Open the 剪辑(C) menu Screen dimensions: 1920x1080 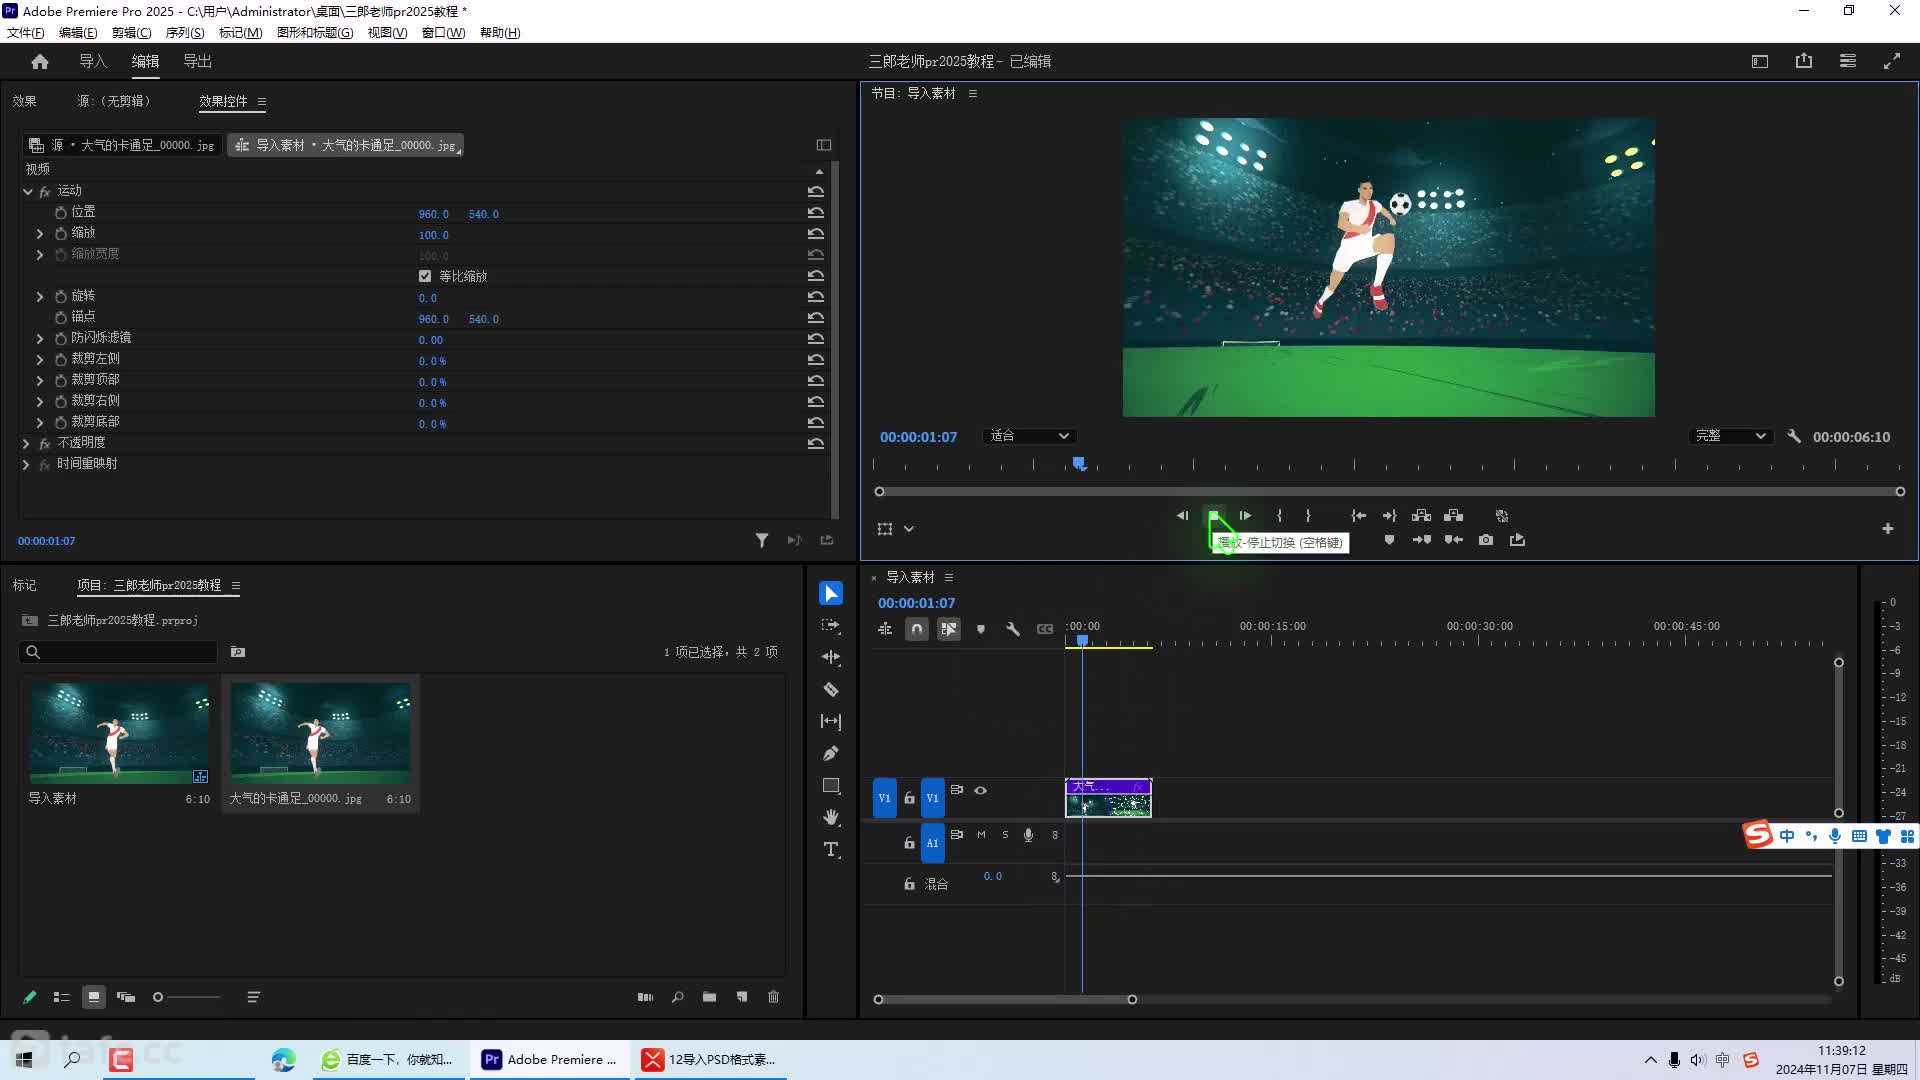point(131,32)
